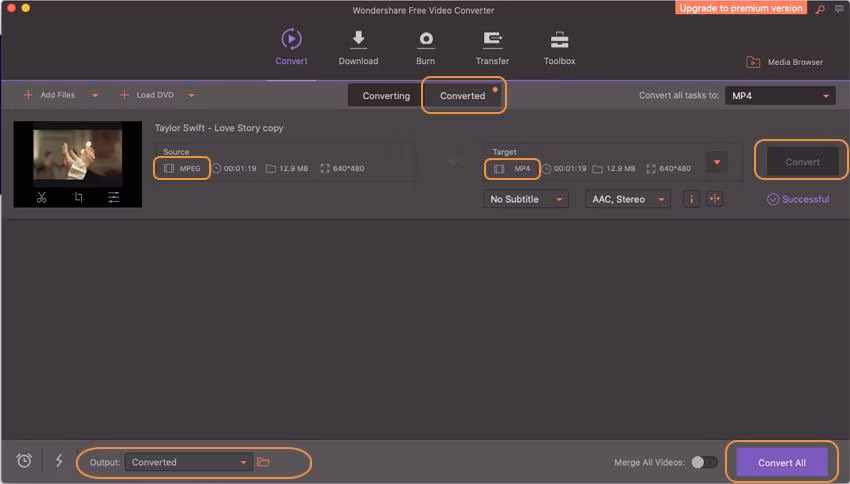
Task: Click the Convert button for Love Story
Action: click(x=802, y=162)
